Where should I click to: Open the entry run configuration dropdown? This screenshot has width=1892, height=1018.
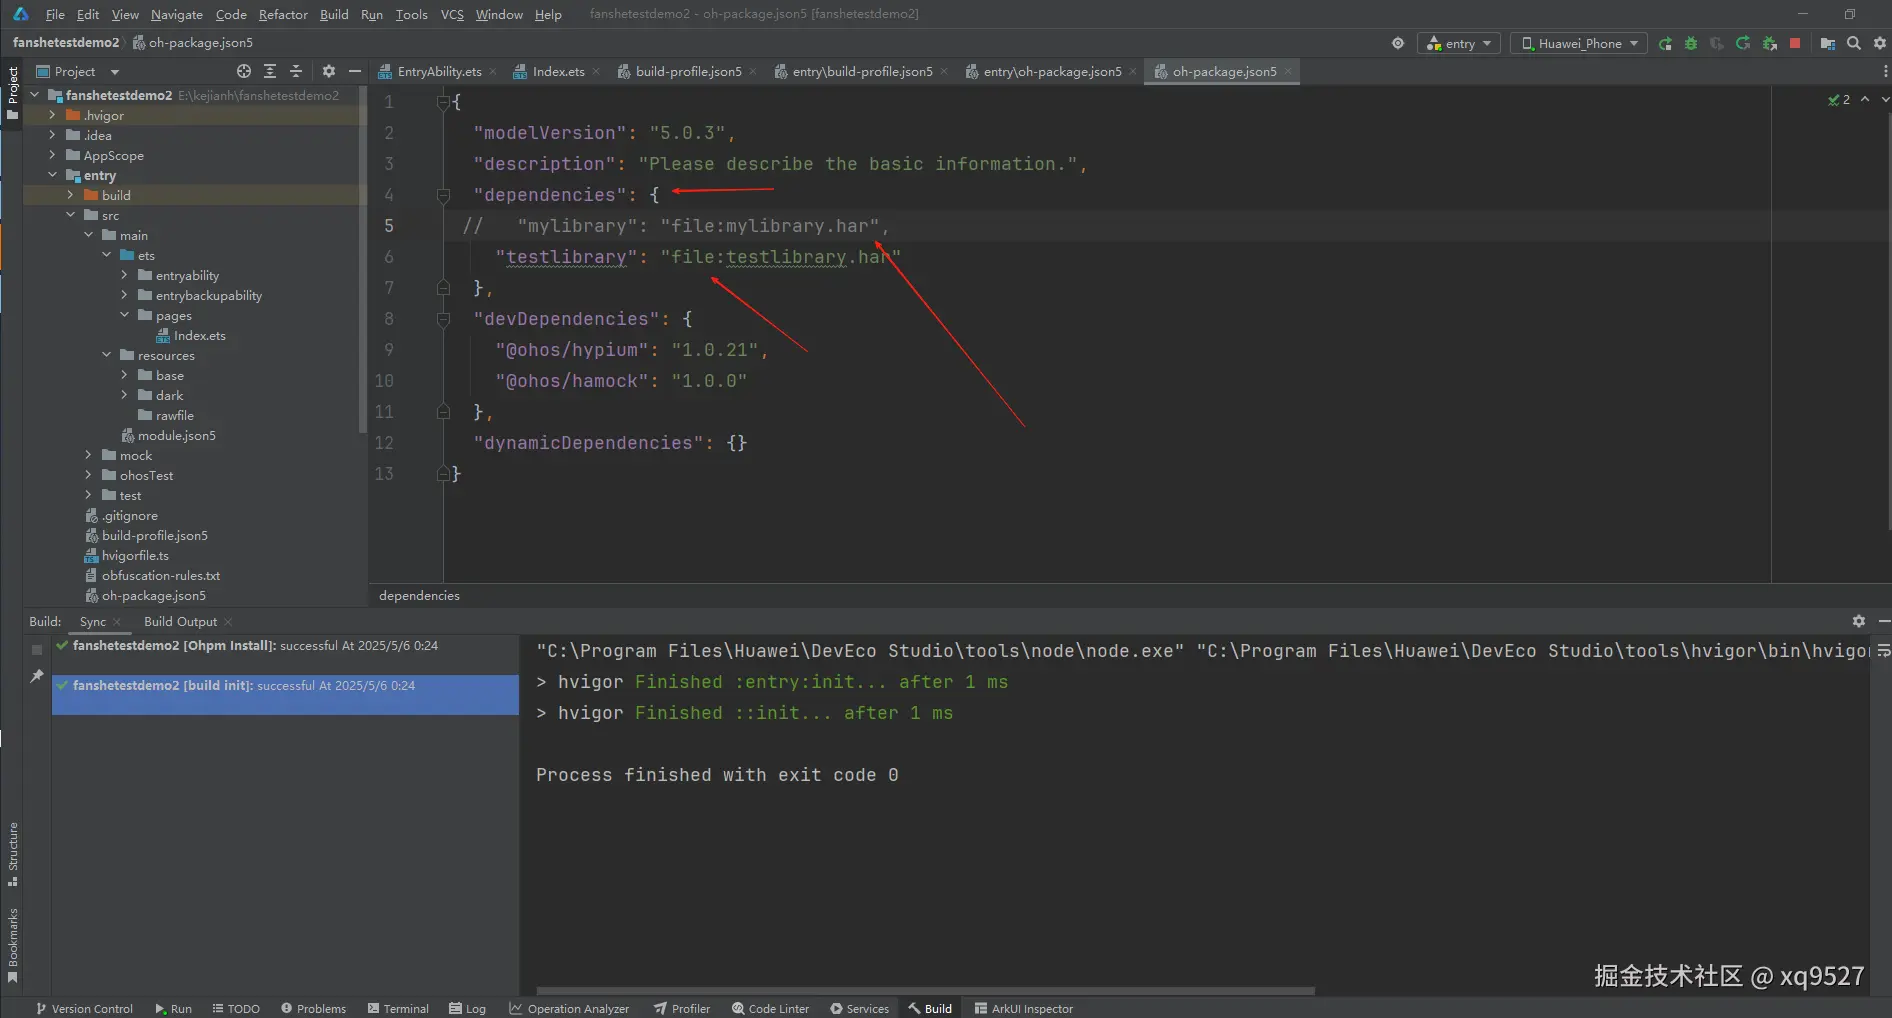coord(1459,44)
